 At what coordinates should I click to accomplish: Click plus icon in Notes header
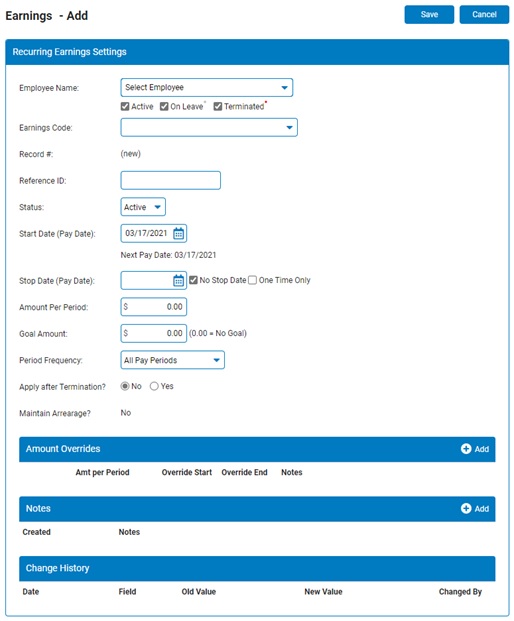466,509
